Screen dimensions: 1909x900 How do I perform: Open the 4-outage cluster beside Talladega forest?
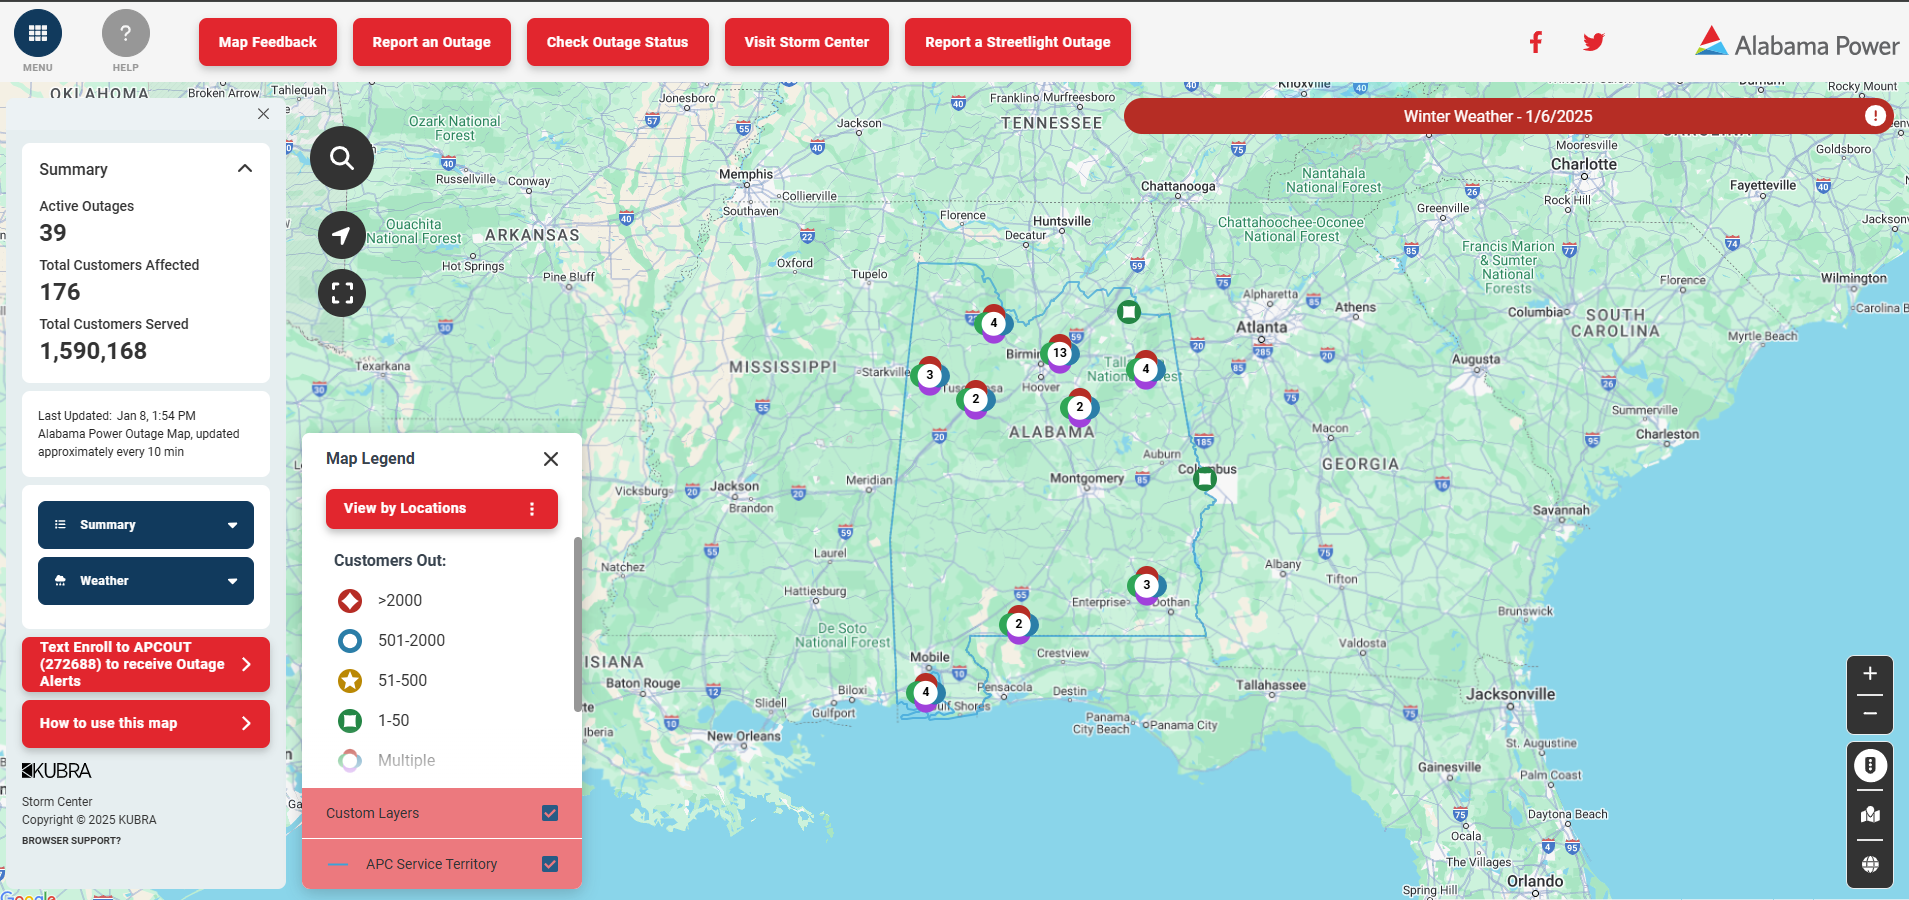pos(1146,369)
